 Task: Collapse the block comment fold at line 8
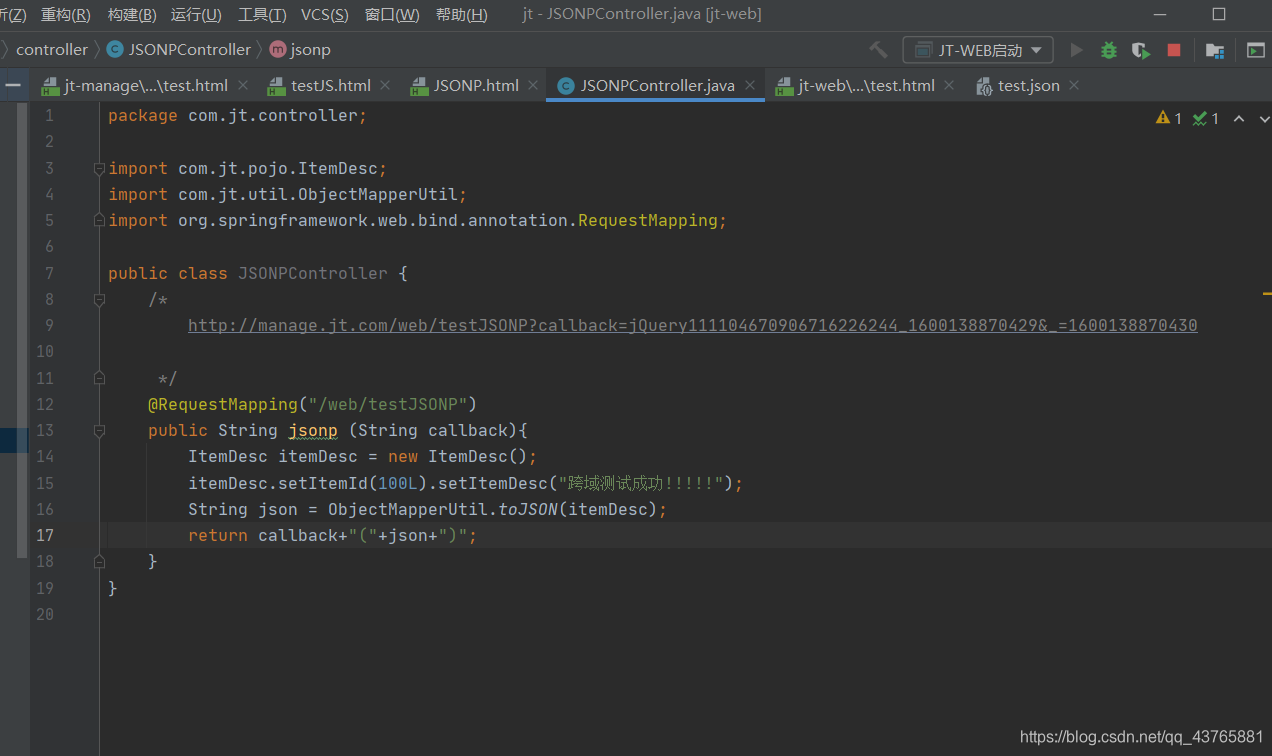pyautogui.click(x=99, y=299)
